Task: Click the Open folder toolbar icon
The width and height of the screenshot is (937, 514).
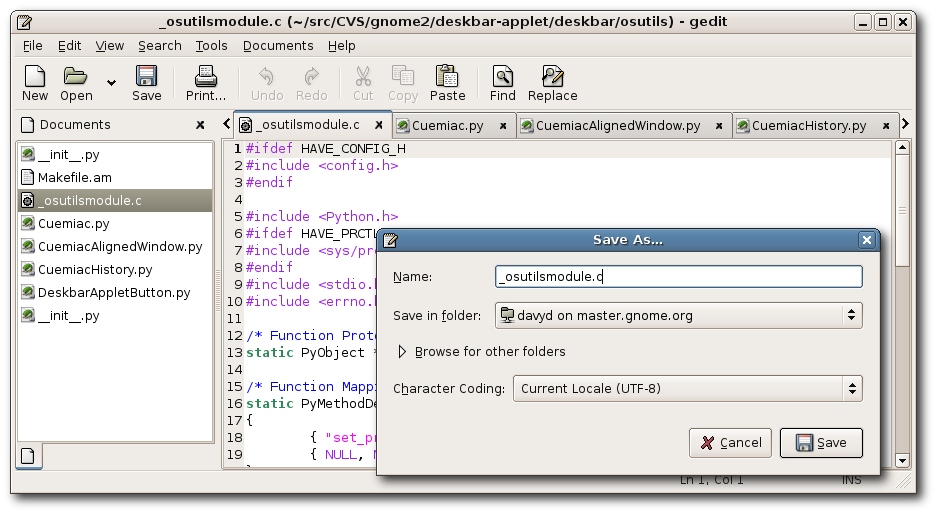Action: 76,77
